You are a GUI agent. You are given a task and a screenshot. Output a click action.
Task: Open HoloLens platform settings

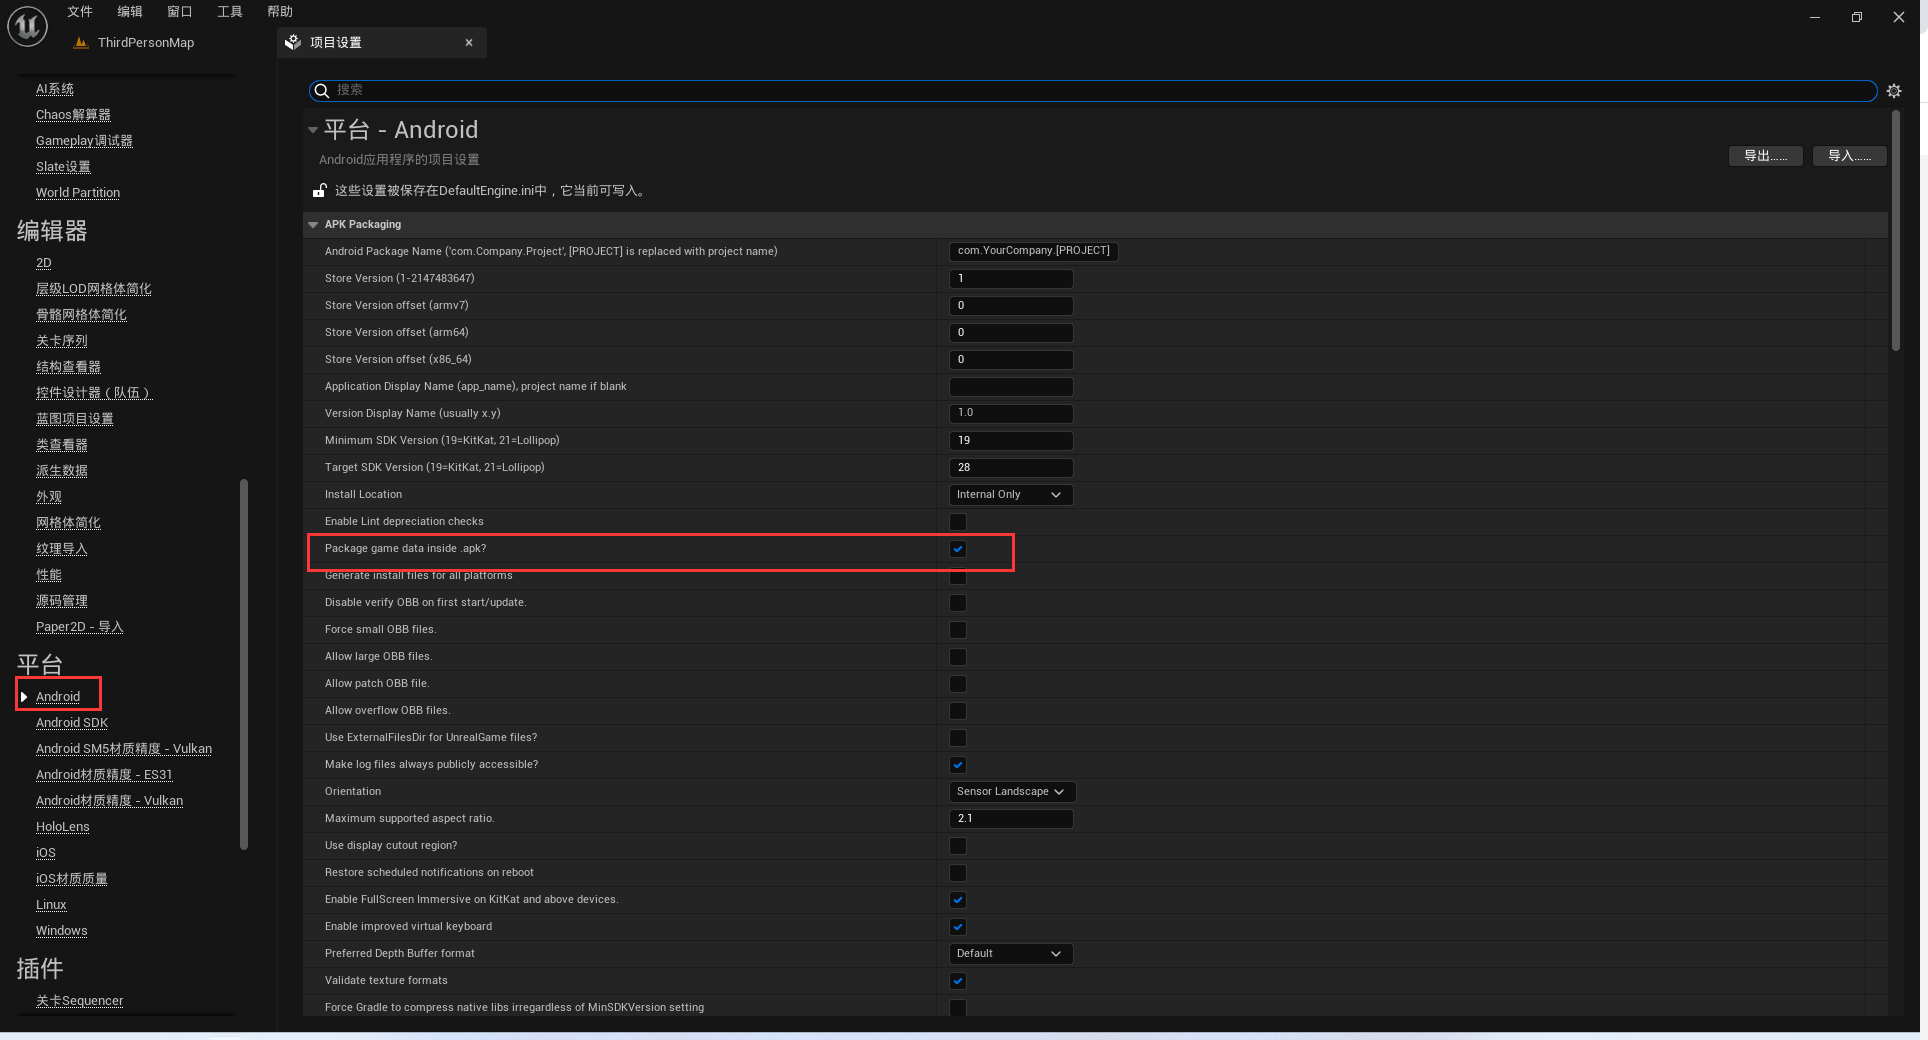coord(63,827)
